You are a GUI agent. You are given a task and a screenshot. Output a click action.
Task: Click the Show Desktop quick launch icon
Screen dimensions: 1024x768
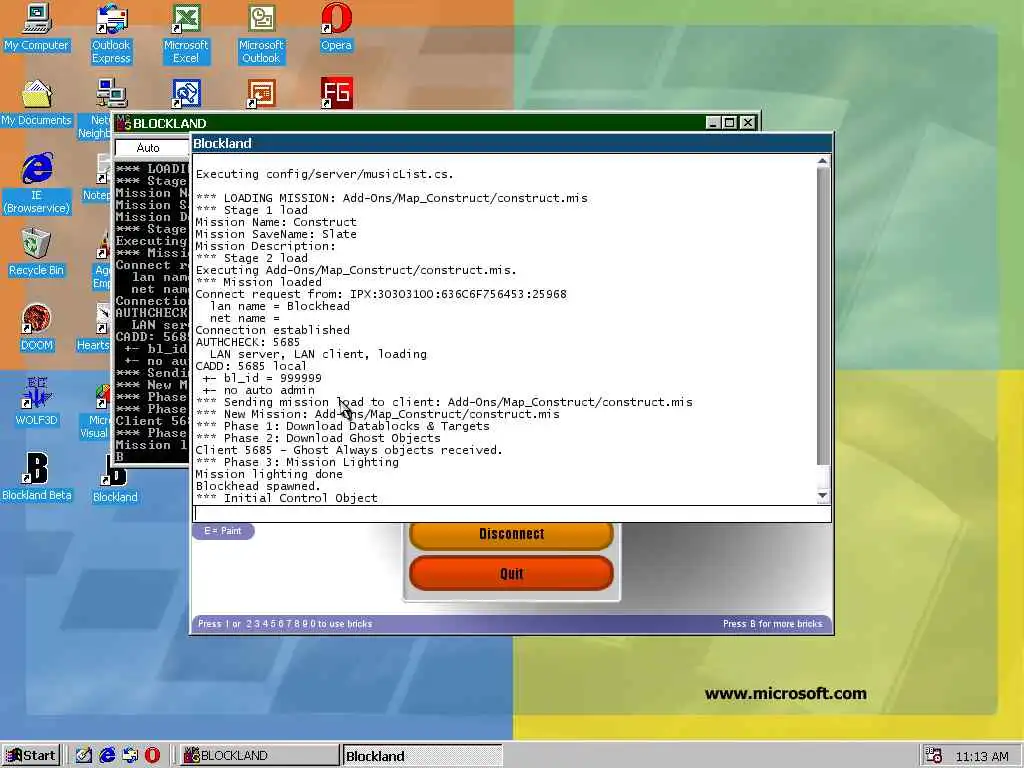pyautogui.click(x=84, y=755)
